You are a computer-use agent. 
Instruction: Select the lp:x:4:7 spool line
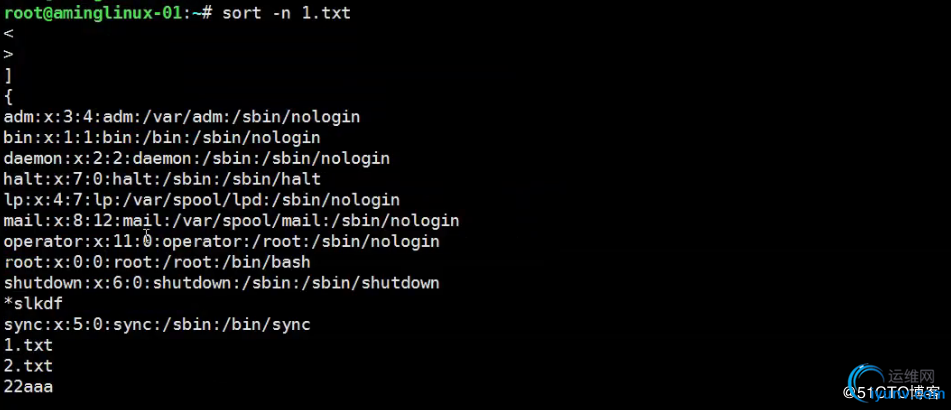tap(201, 200)
